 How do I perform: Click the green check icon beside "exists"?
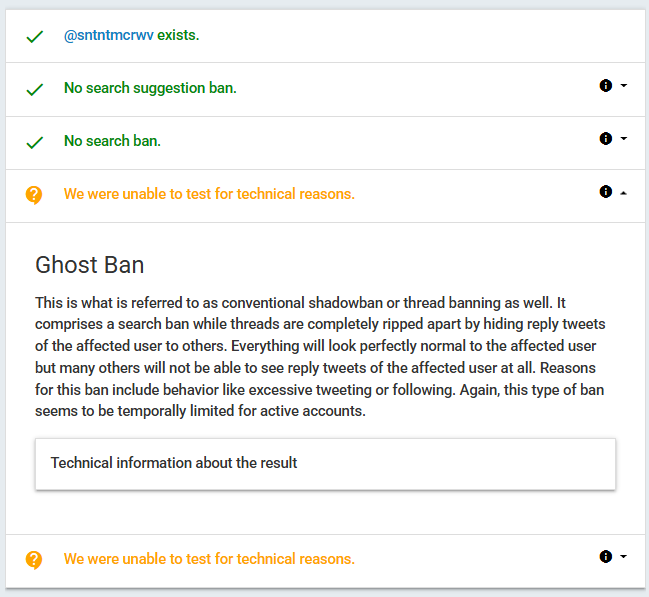click(x=35, y=37)
